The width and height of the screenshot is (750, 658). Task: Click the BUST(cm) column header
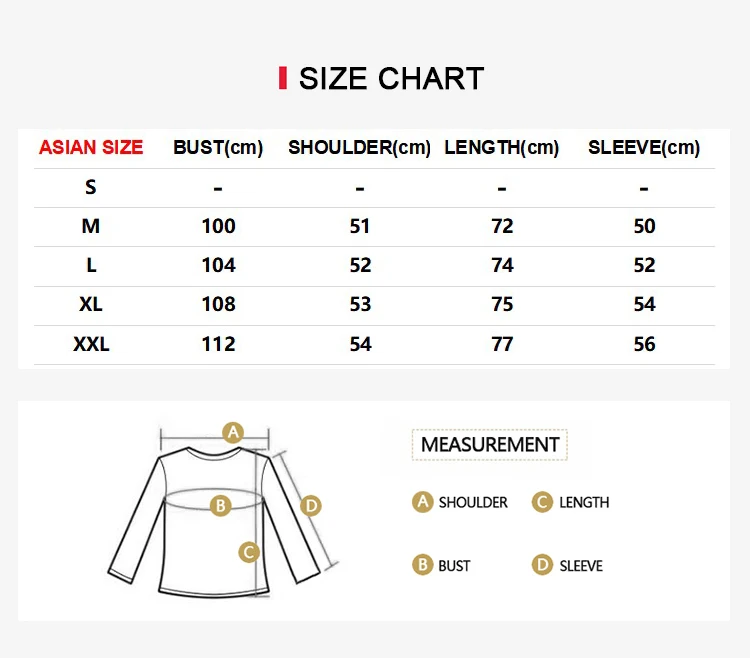pyautogui.click(x=218, y=147)
